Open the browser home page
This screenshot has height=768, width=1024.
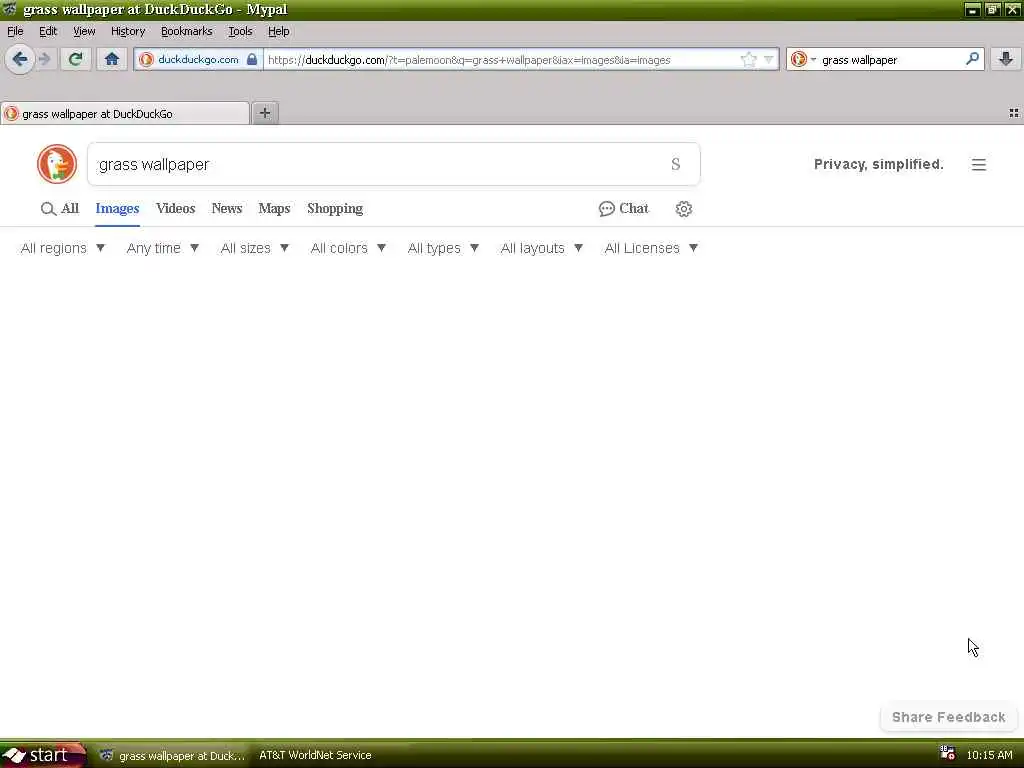click(x=112, y=59)
